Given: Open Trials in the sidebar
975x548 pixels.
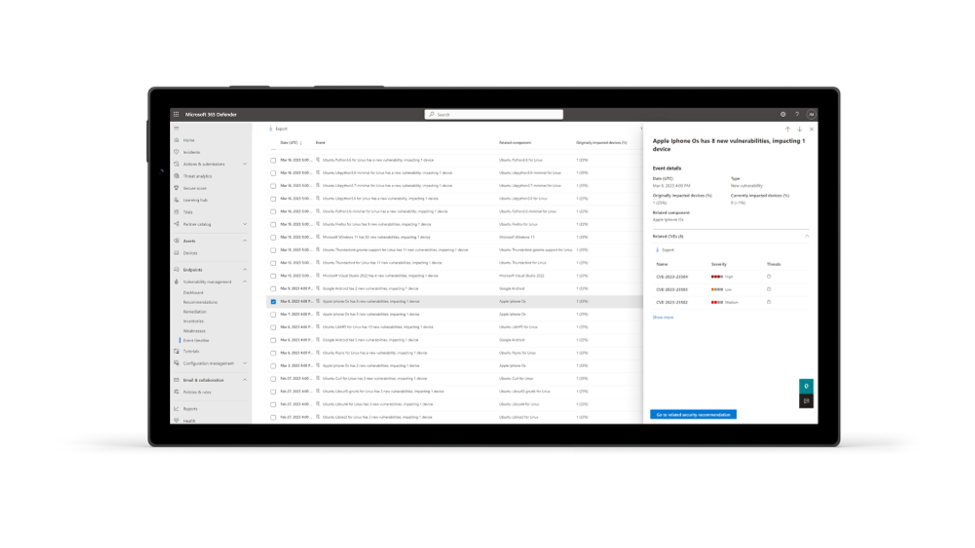Looking at the screenshot, I should [x=188, y=212].
